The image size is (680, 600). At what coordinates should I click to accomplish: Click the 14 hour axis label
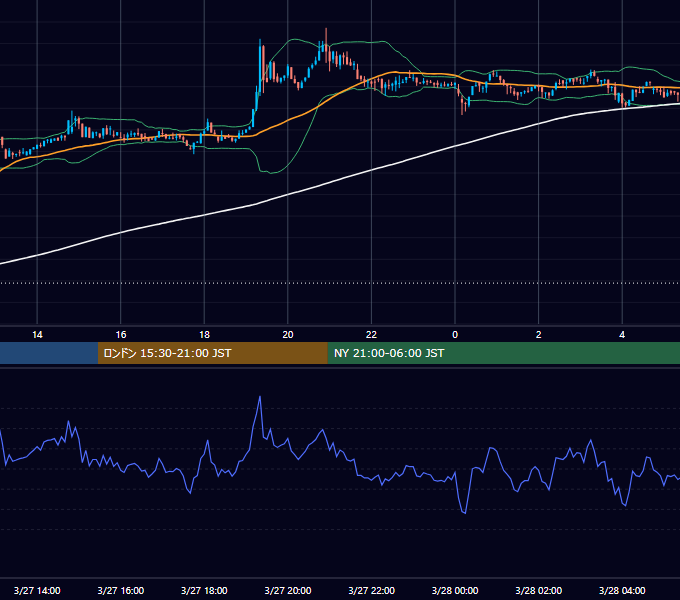tap(37, 335)
